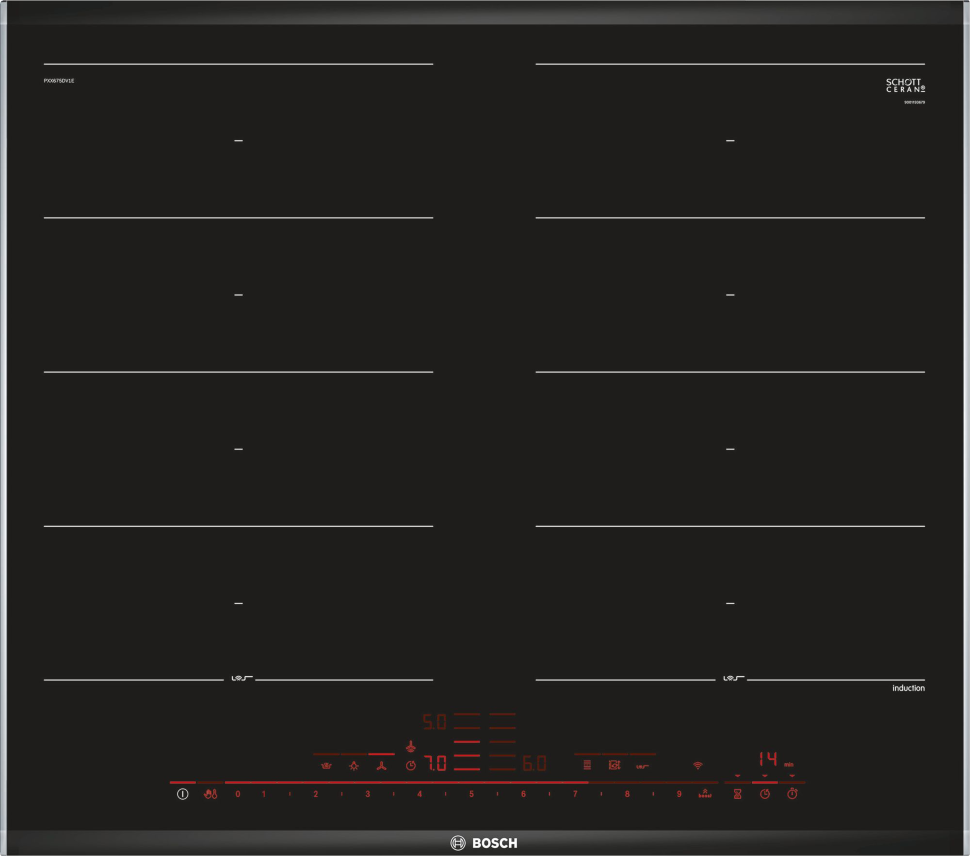
Task: Tap power level 9 on the scale
Action: coord(679,794)
